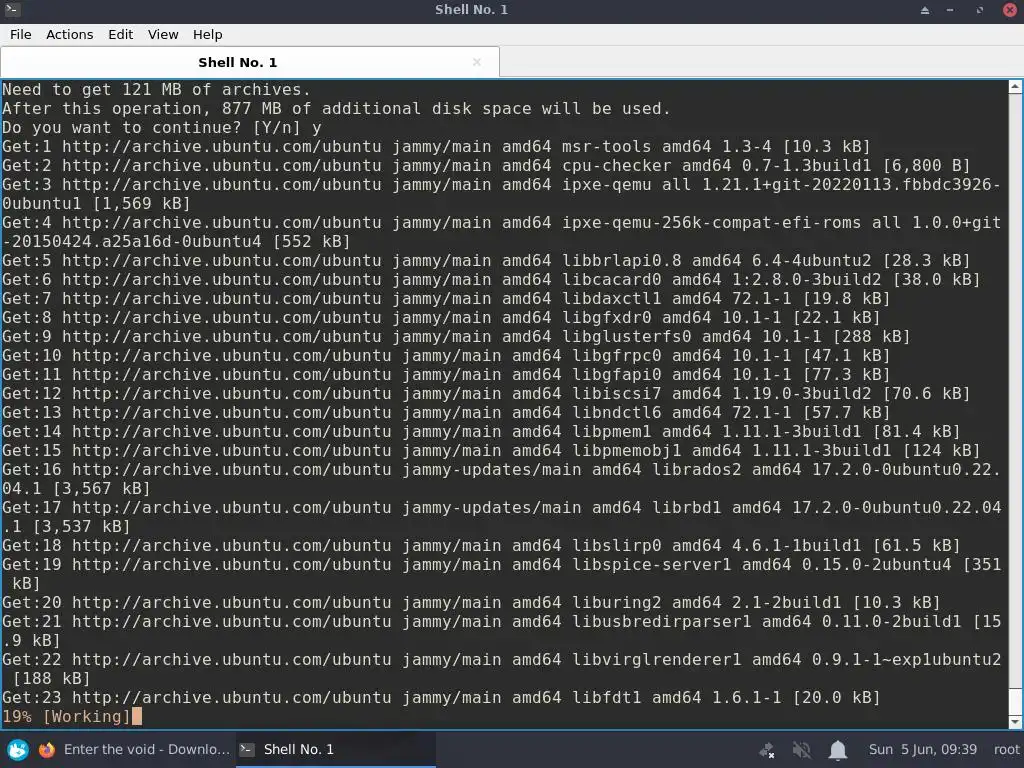Click the 'Get:18' libslirp0 line

(481, 545)
